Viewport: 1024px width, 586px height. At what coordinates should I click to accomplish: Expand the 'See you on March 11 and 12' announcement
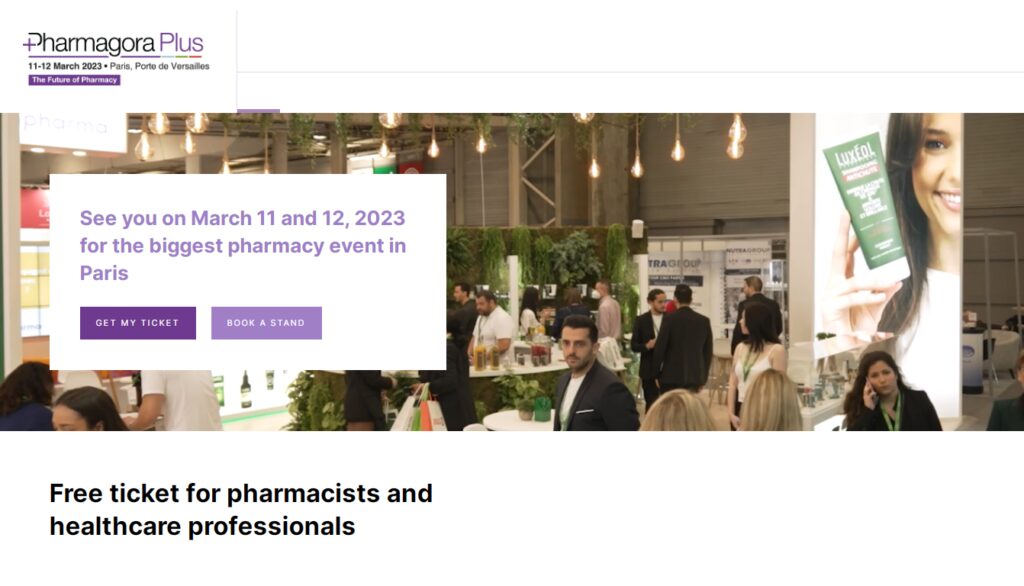coord(244,244)
